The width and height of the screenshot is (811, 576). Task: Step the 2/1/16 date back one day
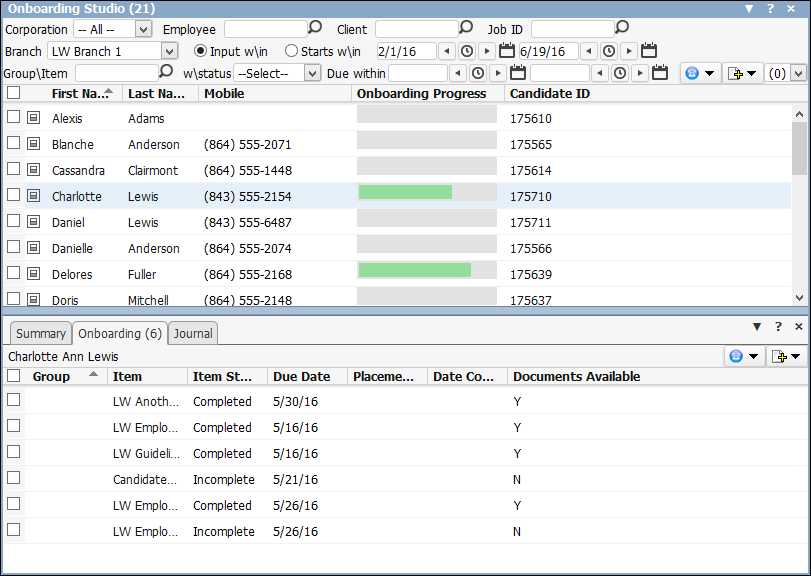[x=447, y=51]
